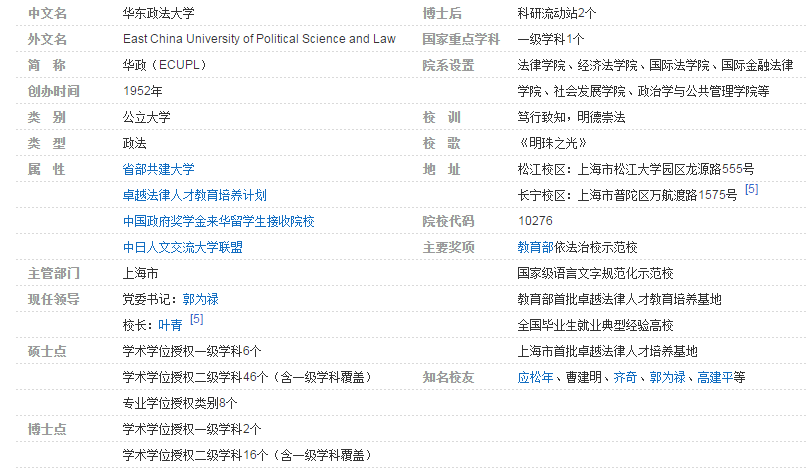Select the label 创办时间
The height and width of the screenshot is (476, 807).
(54, 91)
